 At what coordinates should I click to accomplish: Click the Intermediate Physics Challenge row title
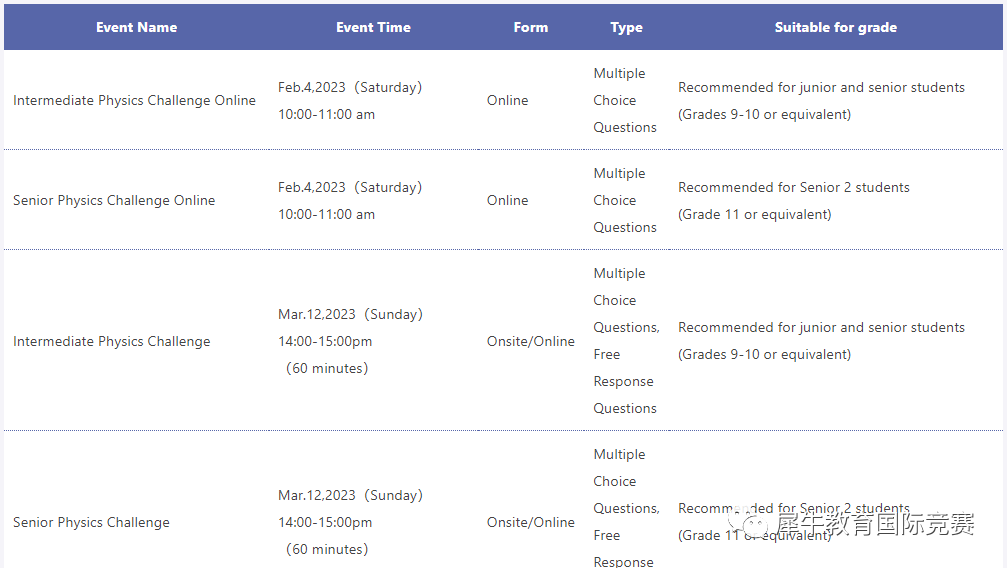coord(111,341)
